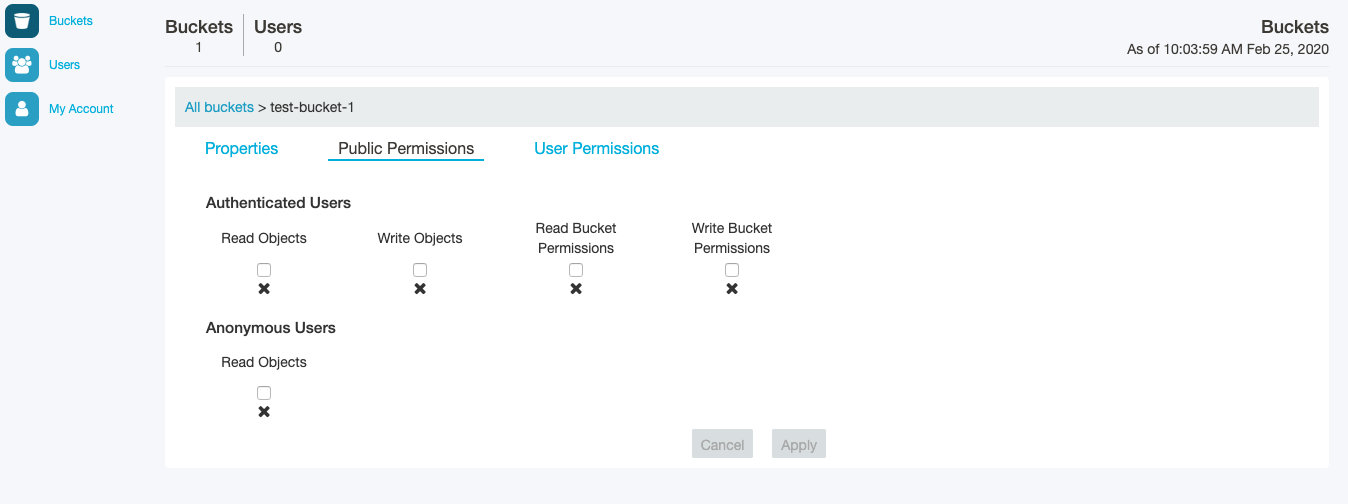1348x504 pixels.
Task: Enable Read Objects for Anonymous Users
Action: [264, 393]
